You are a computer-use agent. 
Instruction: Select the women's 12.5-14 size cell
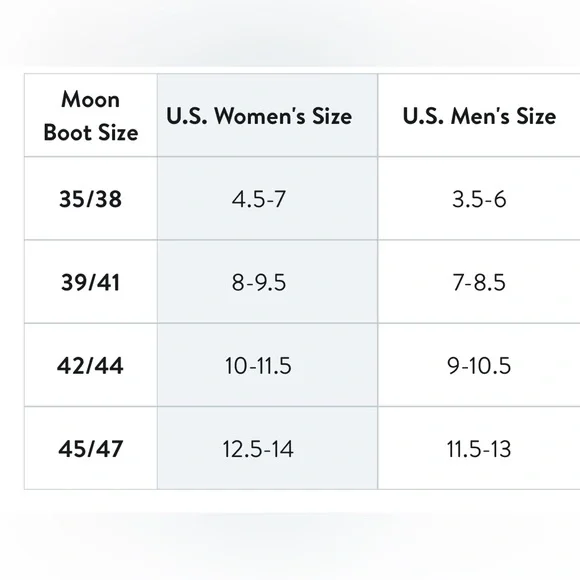pyautogui.click(x=267, y=448)
